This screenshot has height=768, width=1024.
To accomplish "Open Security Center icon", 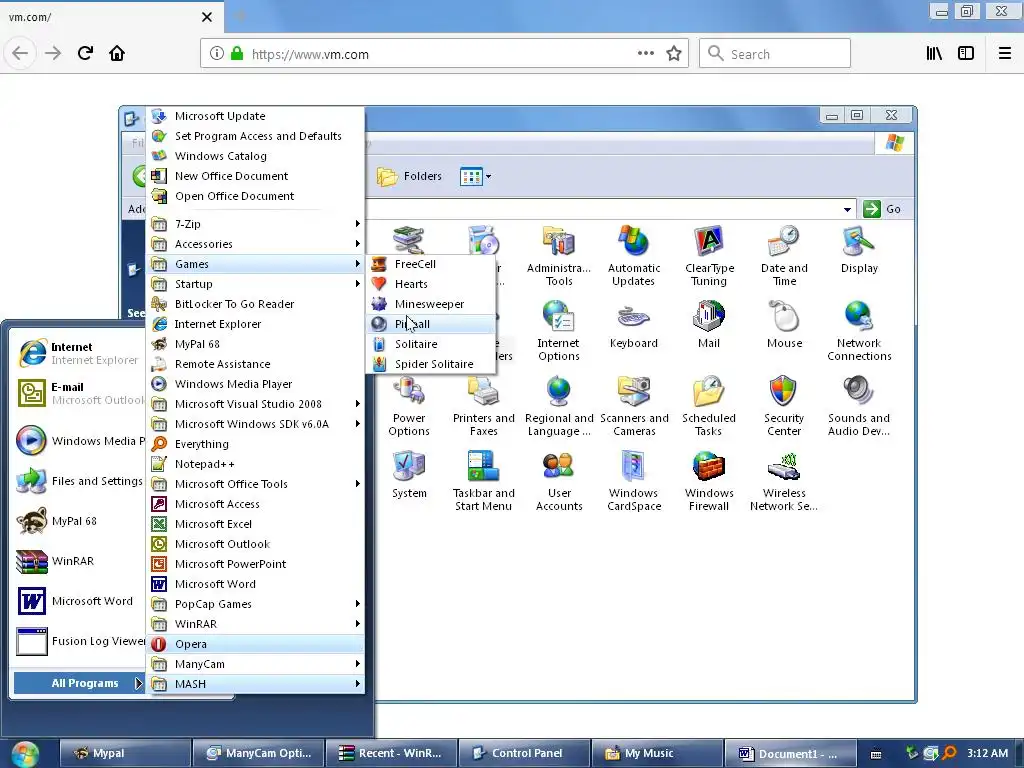I will coord(784,406).
